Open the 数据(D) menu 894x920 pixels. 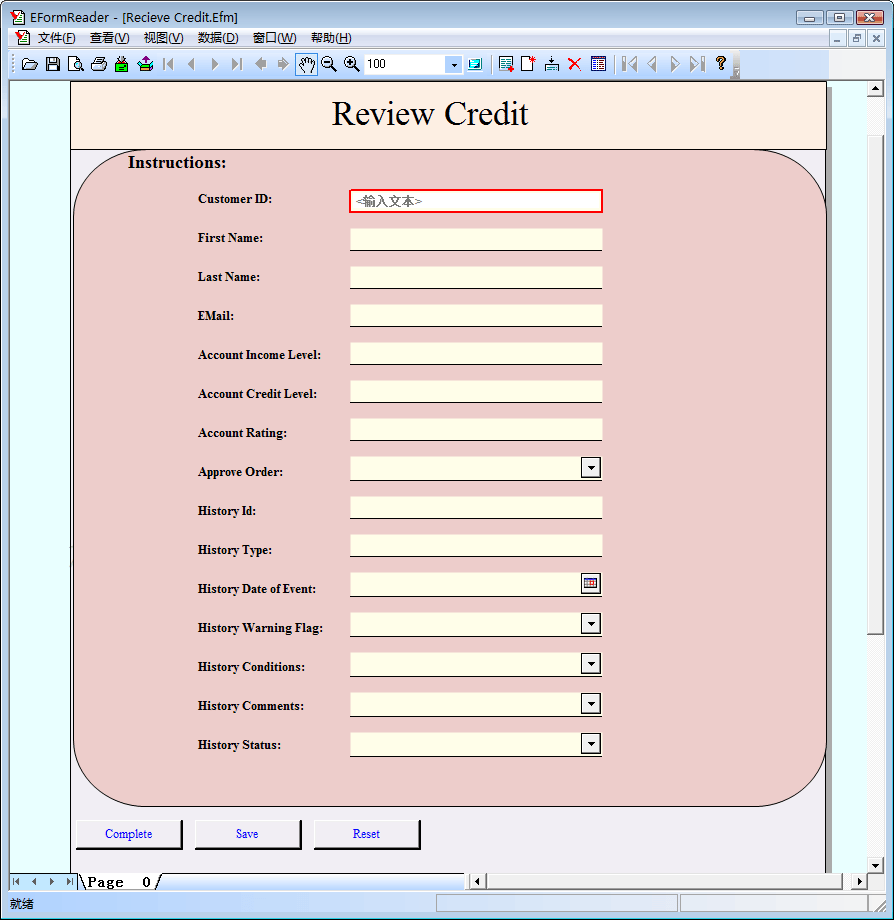point(218,38)
